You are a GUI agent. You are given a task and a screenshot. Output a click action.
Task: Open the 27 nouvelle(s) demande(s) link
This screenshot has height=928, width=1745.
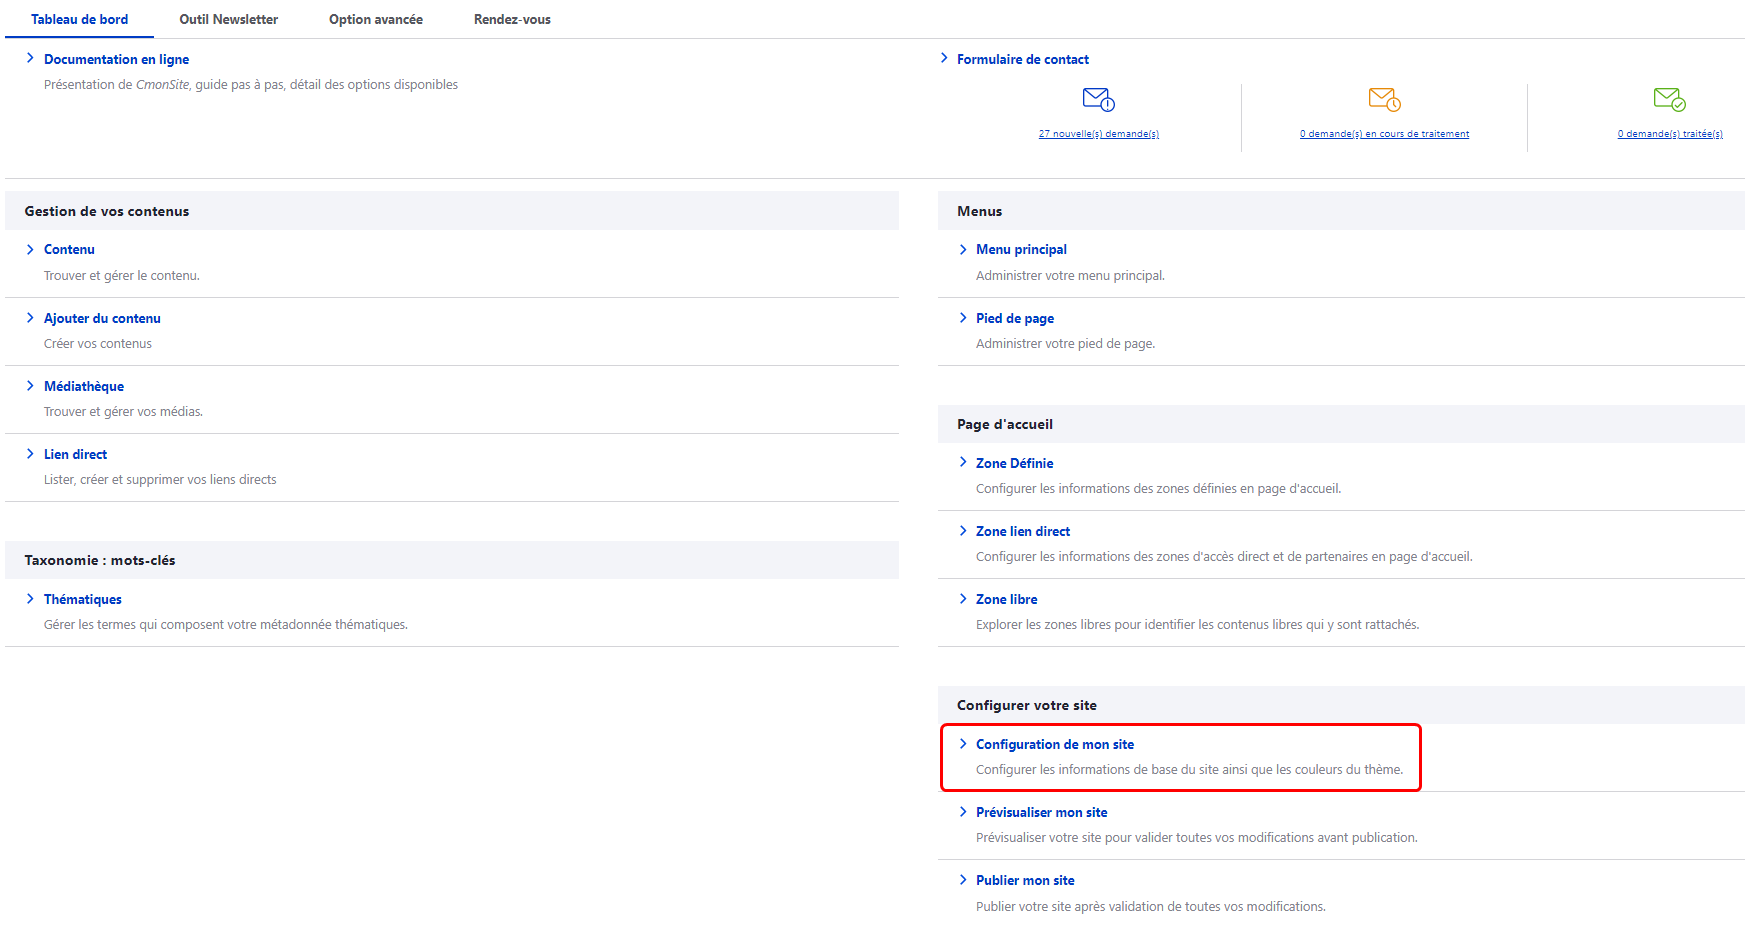1098,134
